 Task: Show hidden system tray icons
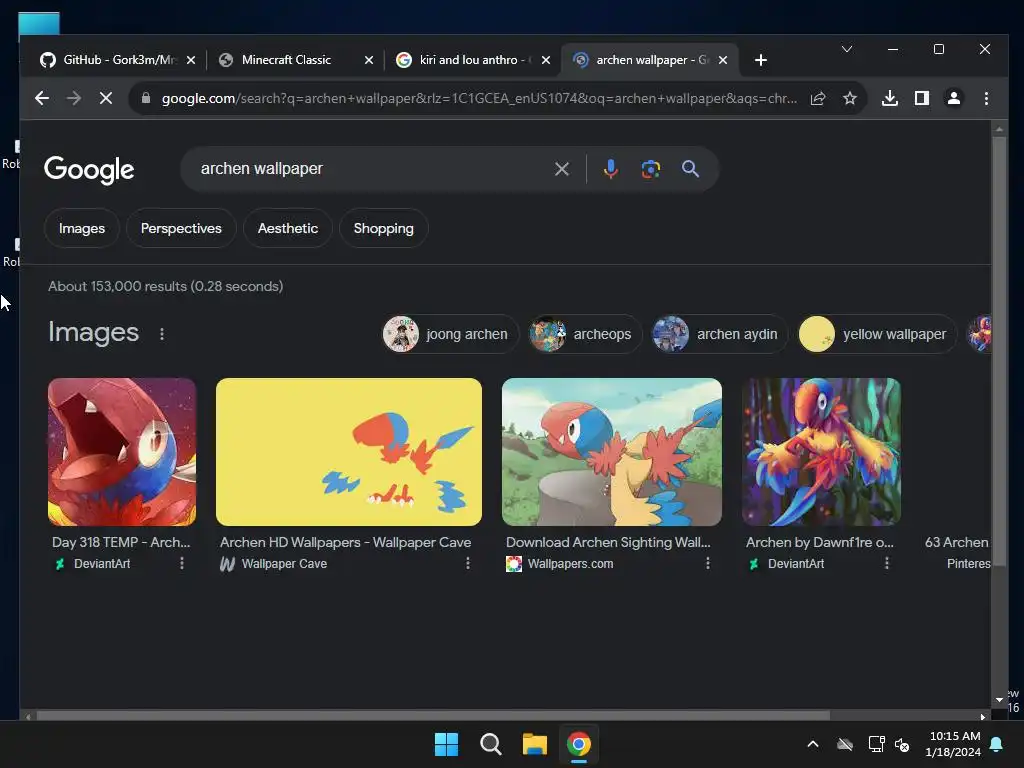[x=812, y=744]
